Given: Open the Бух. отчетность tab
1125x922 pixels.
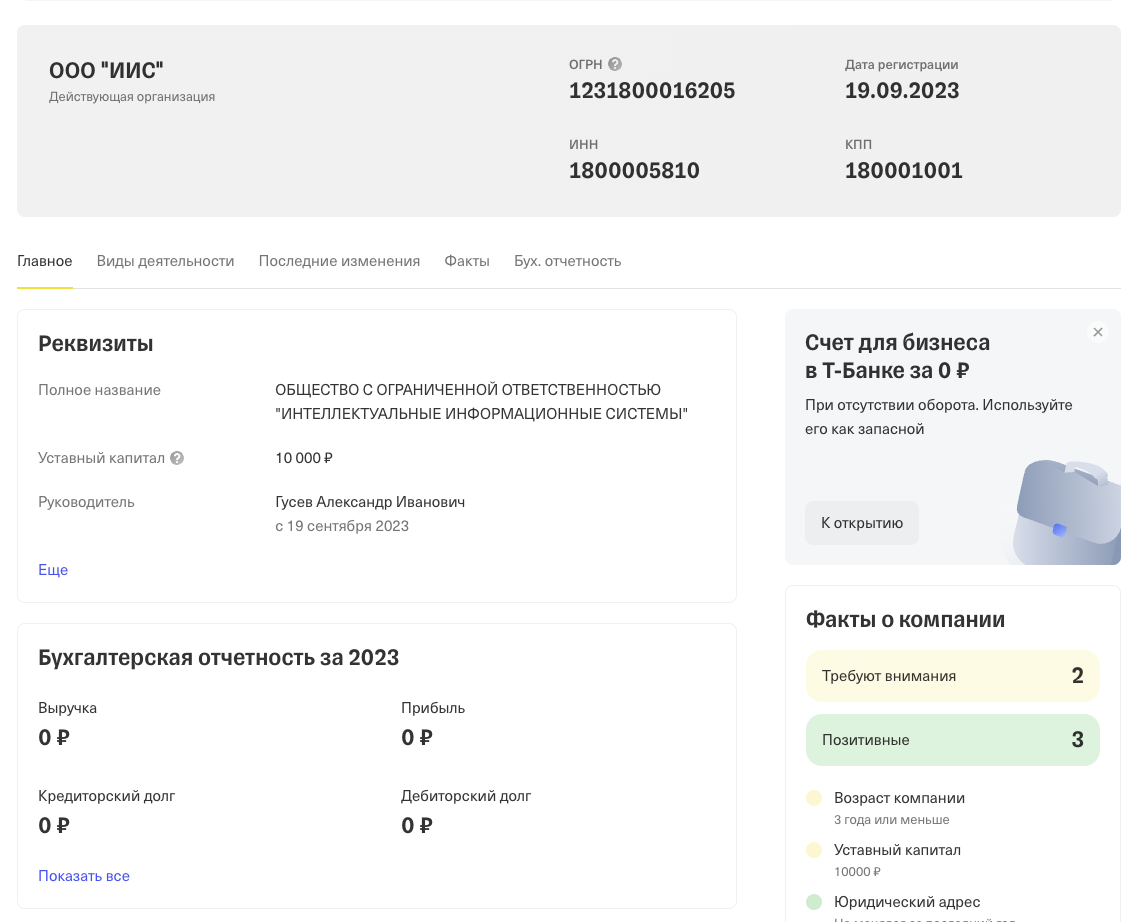Looking at the screenshot, I should point(567,261).
